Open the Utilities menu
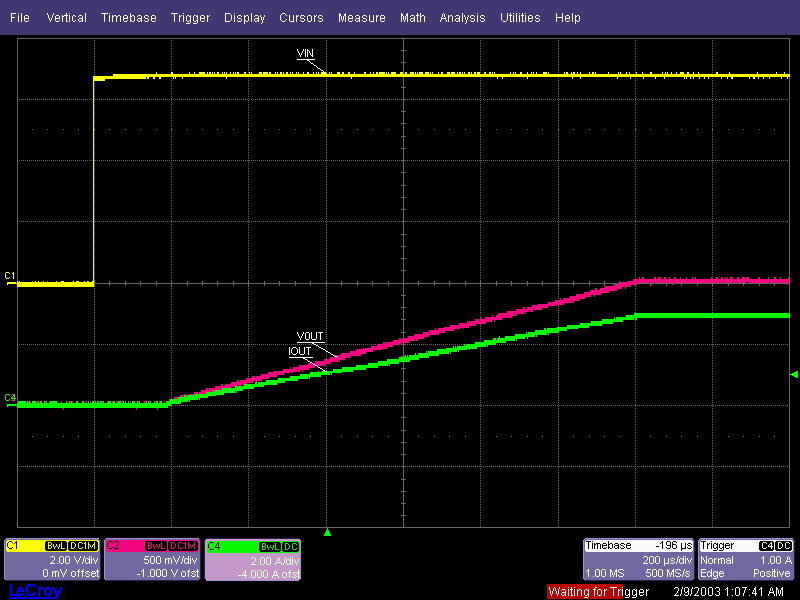The height and width of the screenshot is (600, 800). (520, 18)
